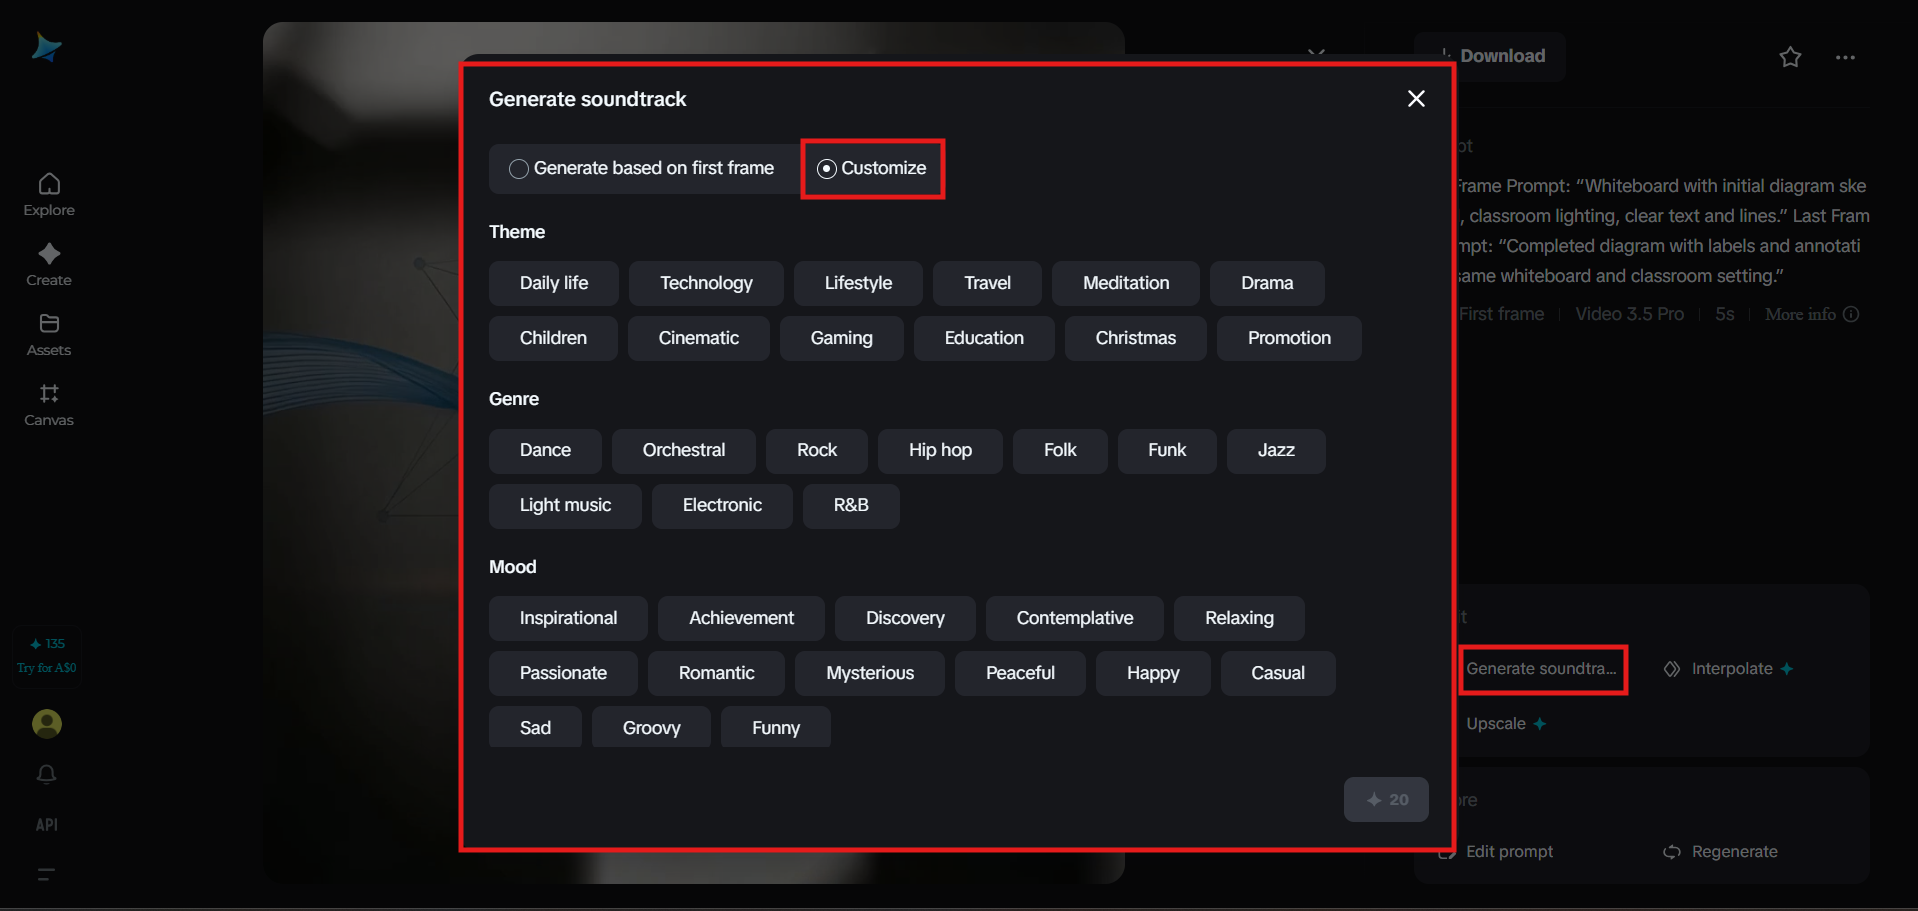The height and width of the screenshot is (911, 1918).
Task: Open the Canvas workspace icon
Action: click(x=49, y=394)
